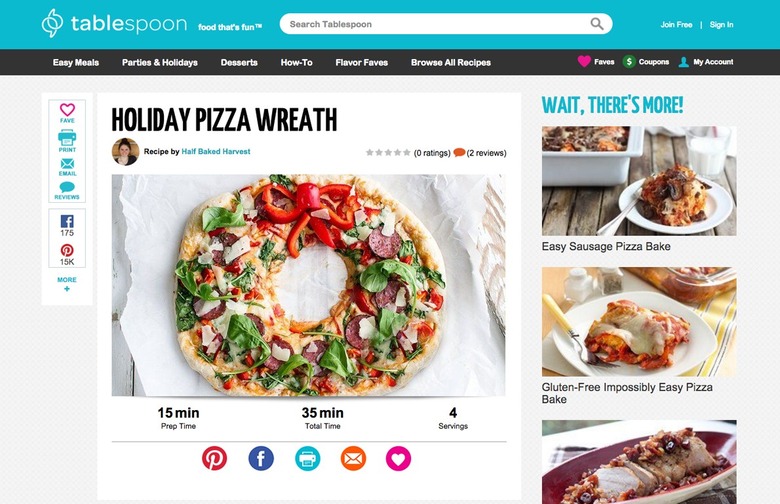Click the Join Free link
Screen dimensions: 780x504
[676, 24]
